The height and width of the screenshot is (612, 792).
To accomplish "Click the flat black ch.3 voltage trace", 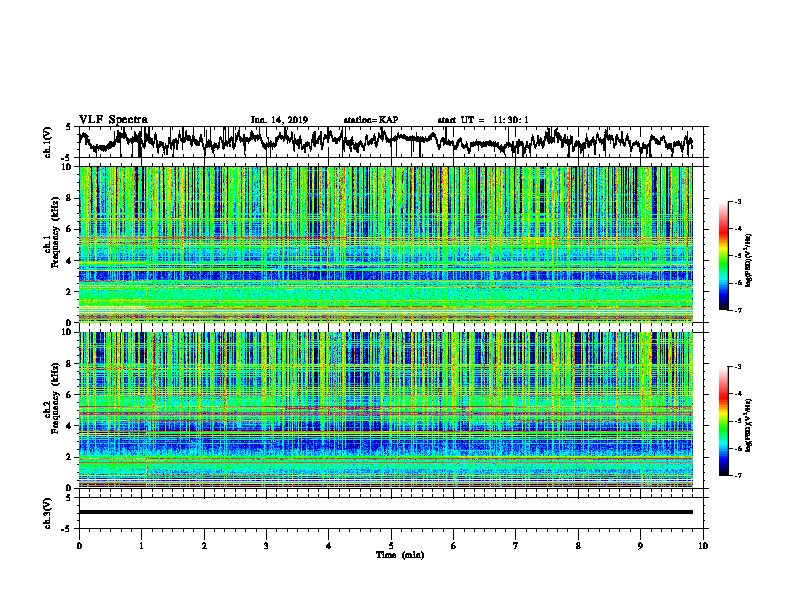I will tap(385, 512).
